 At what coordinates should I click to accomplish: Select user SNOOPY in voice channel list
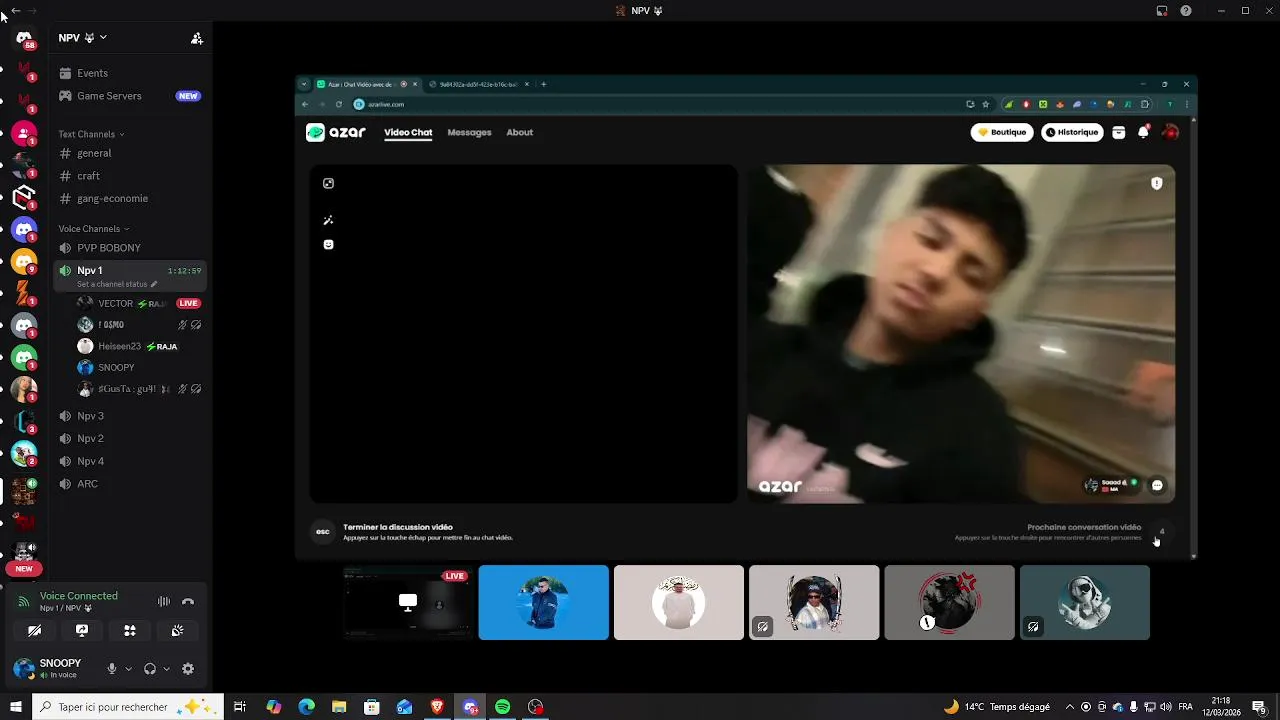coord(140,367)
